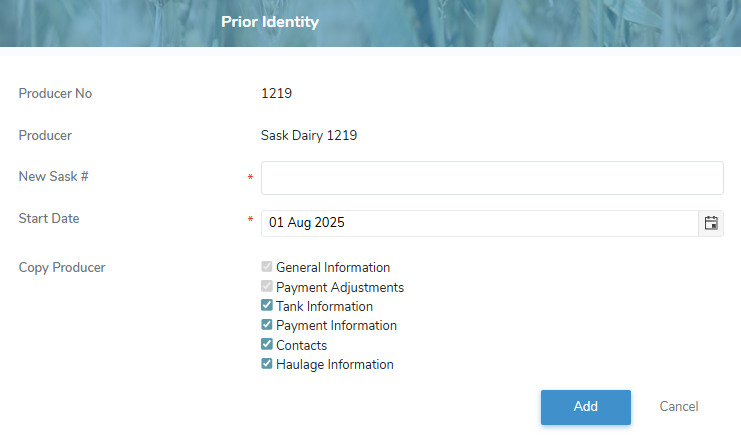Uncheck the Tank Information checkbox
This screenshot has width=741, height=437.
pos(267,306)
